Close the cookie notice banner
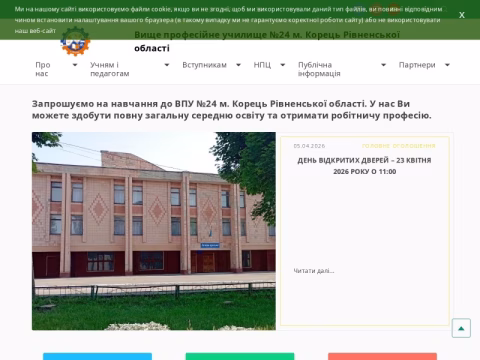The image size is (480, 360). 462,15
